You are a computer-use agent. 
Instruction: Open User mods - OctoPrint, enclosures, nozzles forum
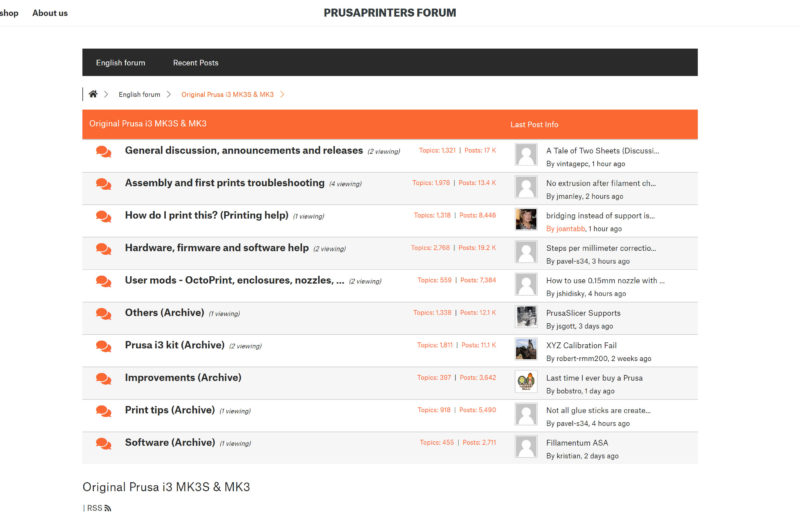tap(234, 280)
